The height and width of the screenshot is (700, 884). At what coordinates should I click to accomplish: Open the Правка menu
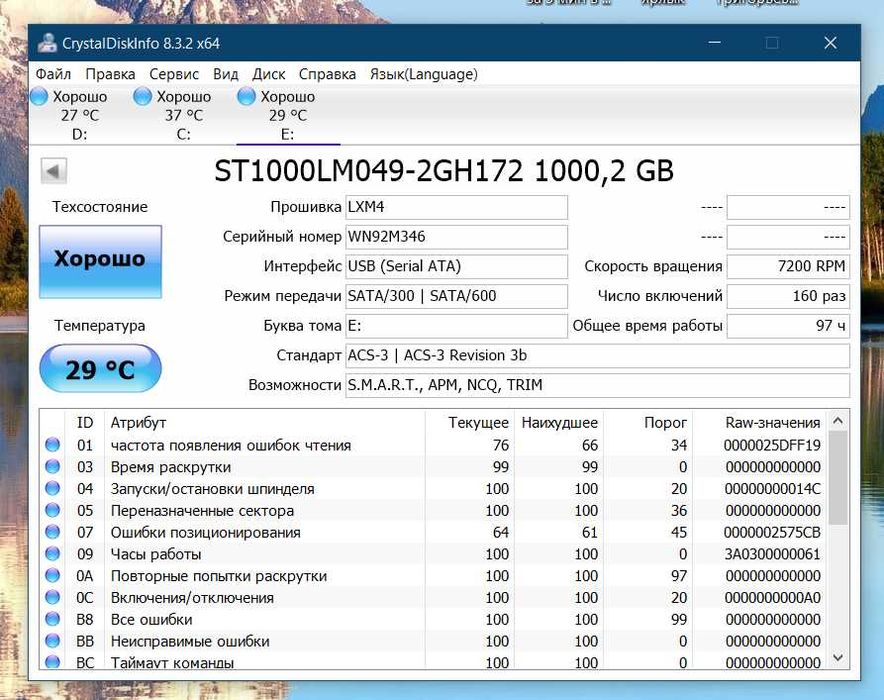(110, 74)
